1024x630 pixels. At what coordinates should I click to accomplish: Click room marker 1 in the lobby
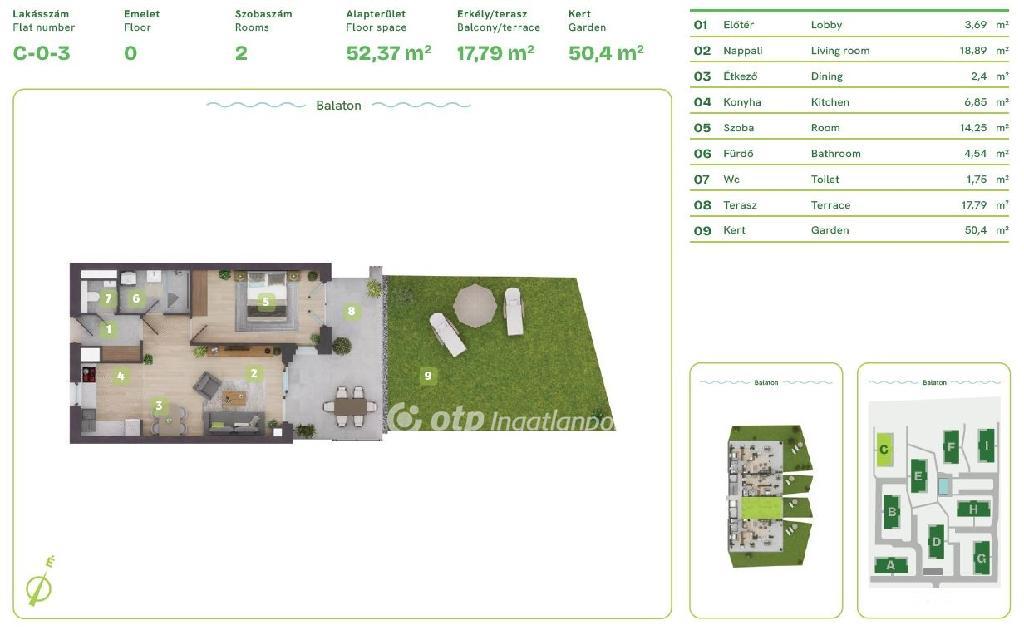click(x=109, y=329)
